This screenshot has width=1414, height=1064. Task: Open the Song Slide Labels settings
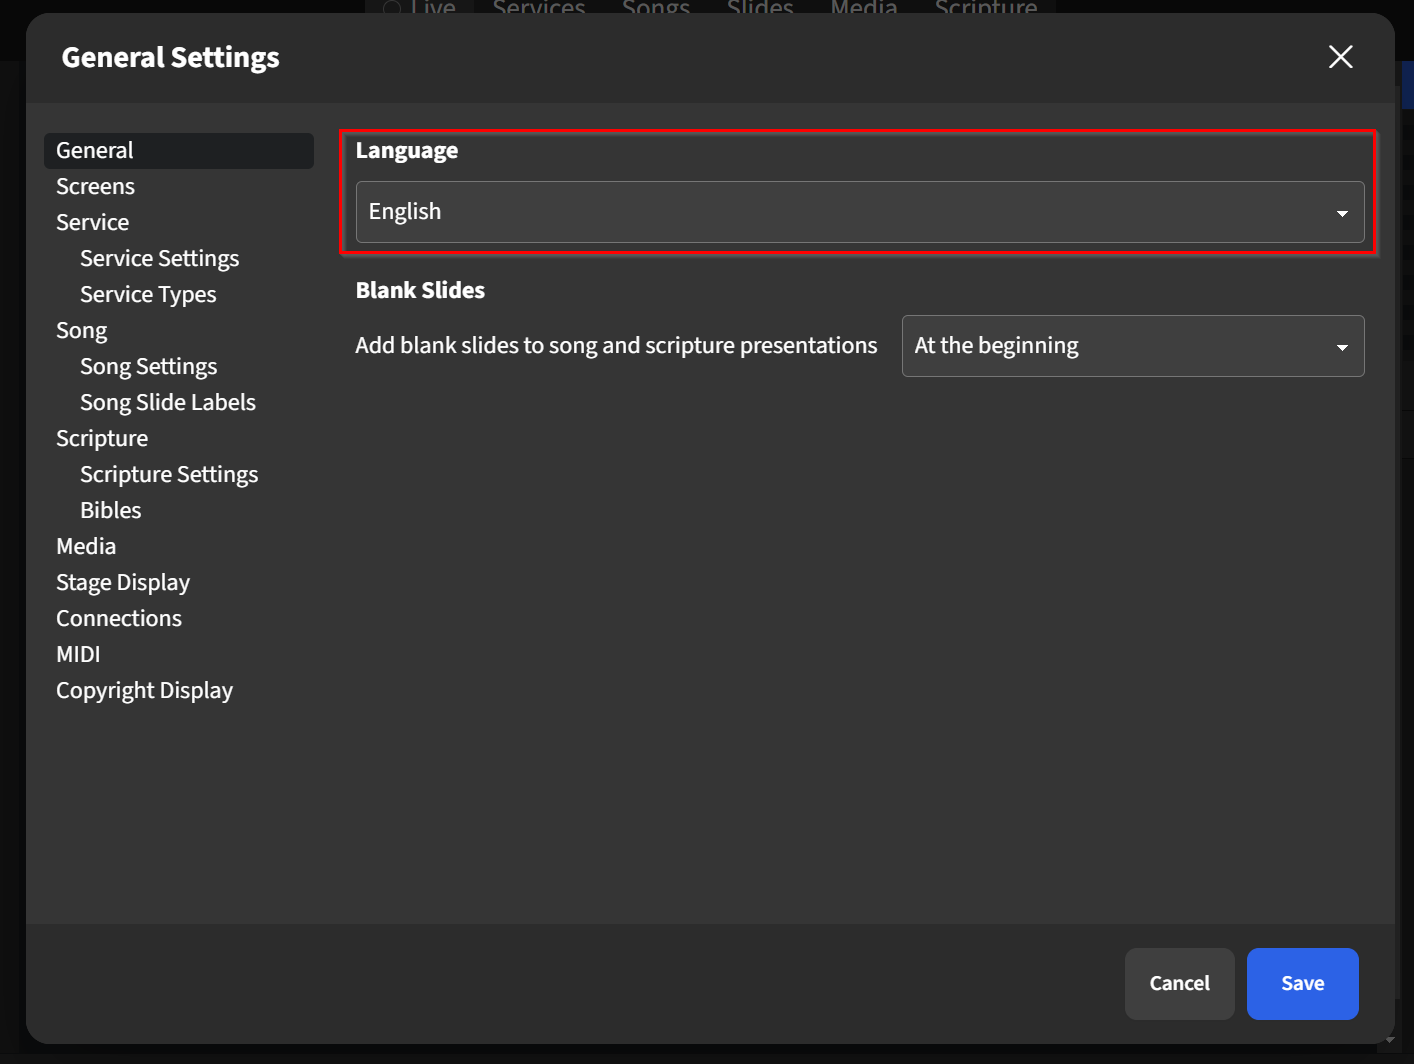coord(168,402)
